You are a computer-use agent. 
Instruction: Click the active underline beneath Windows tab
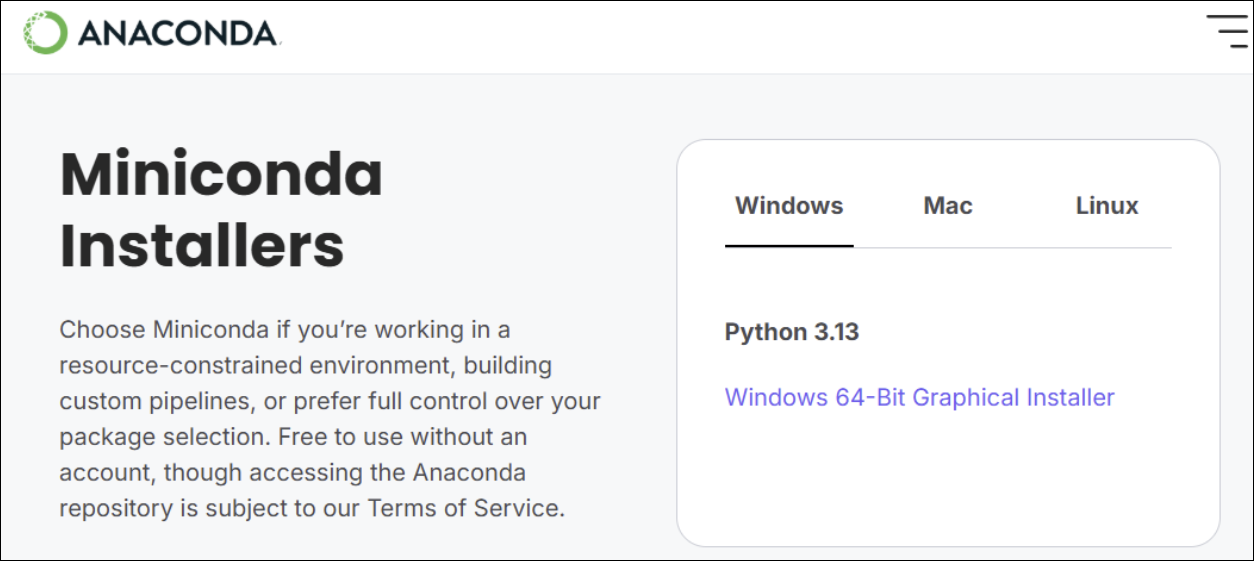tap(789, 245)
